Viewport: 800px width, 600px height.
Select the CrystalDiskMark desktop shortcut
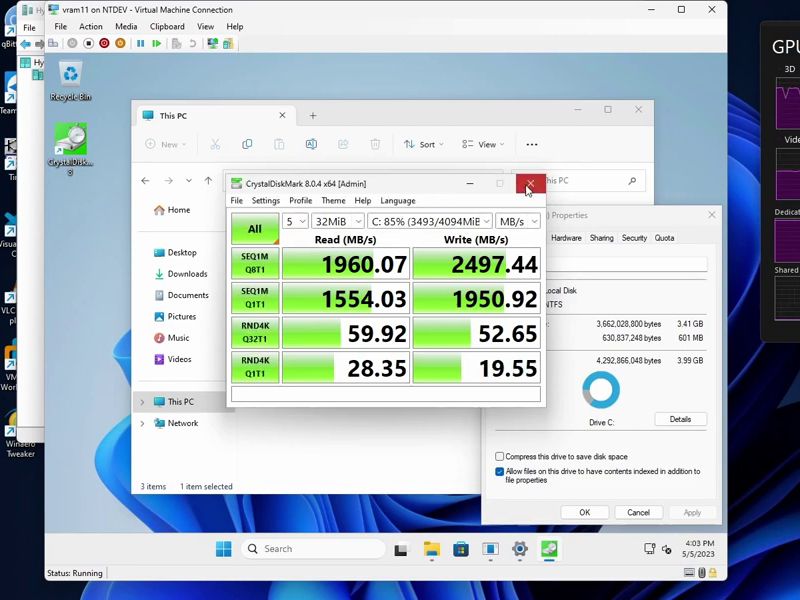tap(70, 149)
